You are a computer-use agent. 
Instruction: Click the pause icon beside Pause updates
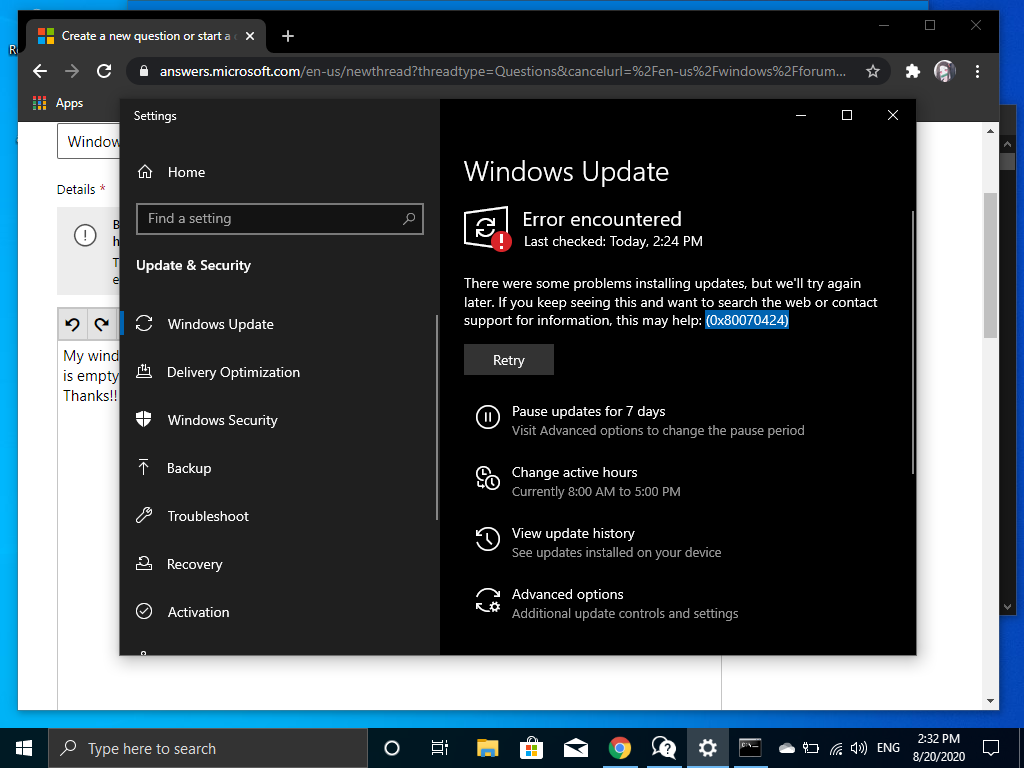[488, 417]
